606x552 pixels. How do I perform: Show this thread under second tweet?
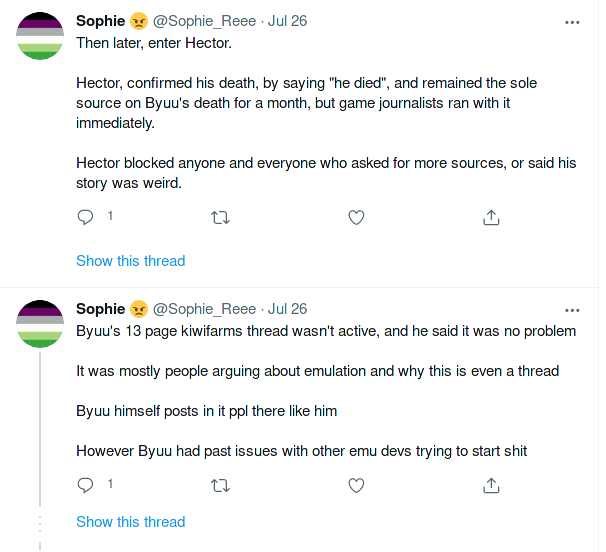(131, 522)
